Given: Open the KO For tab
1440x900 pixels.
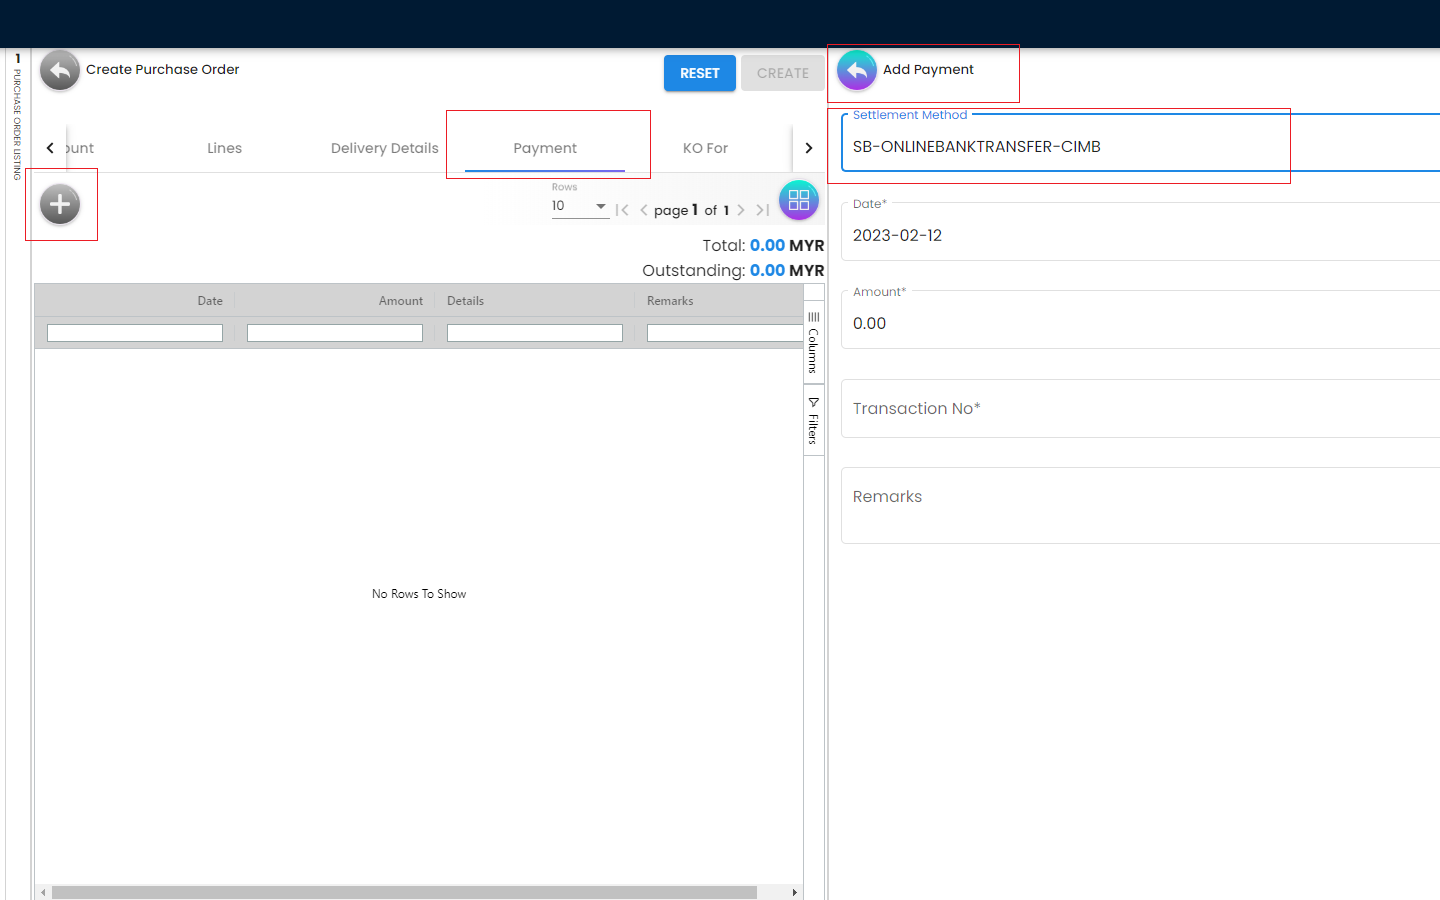Looking at the screenshot, I should (705, 148).
